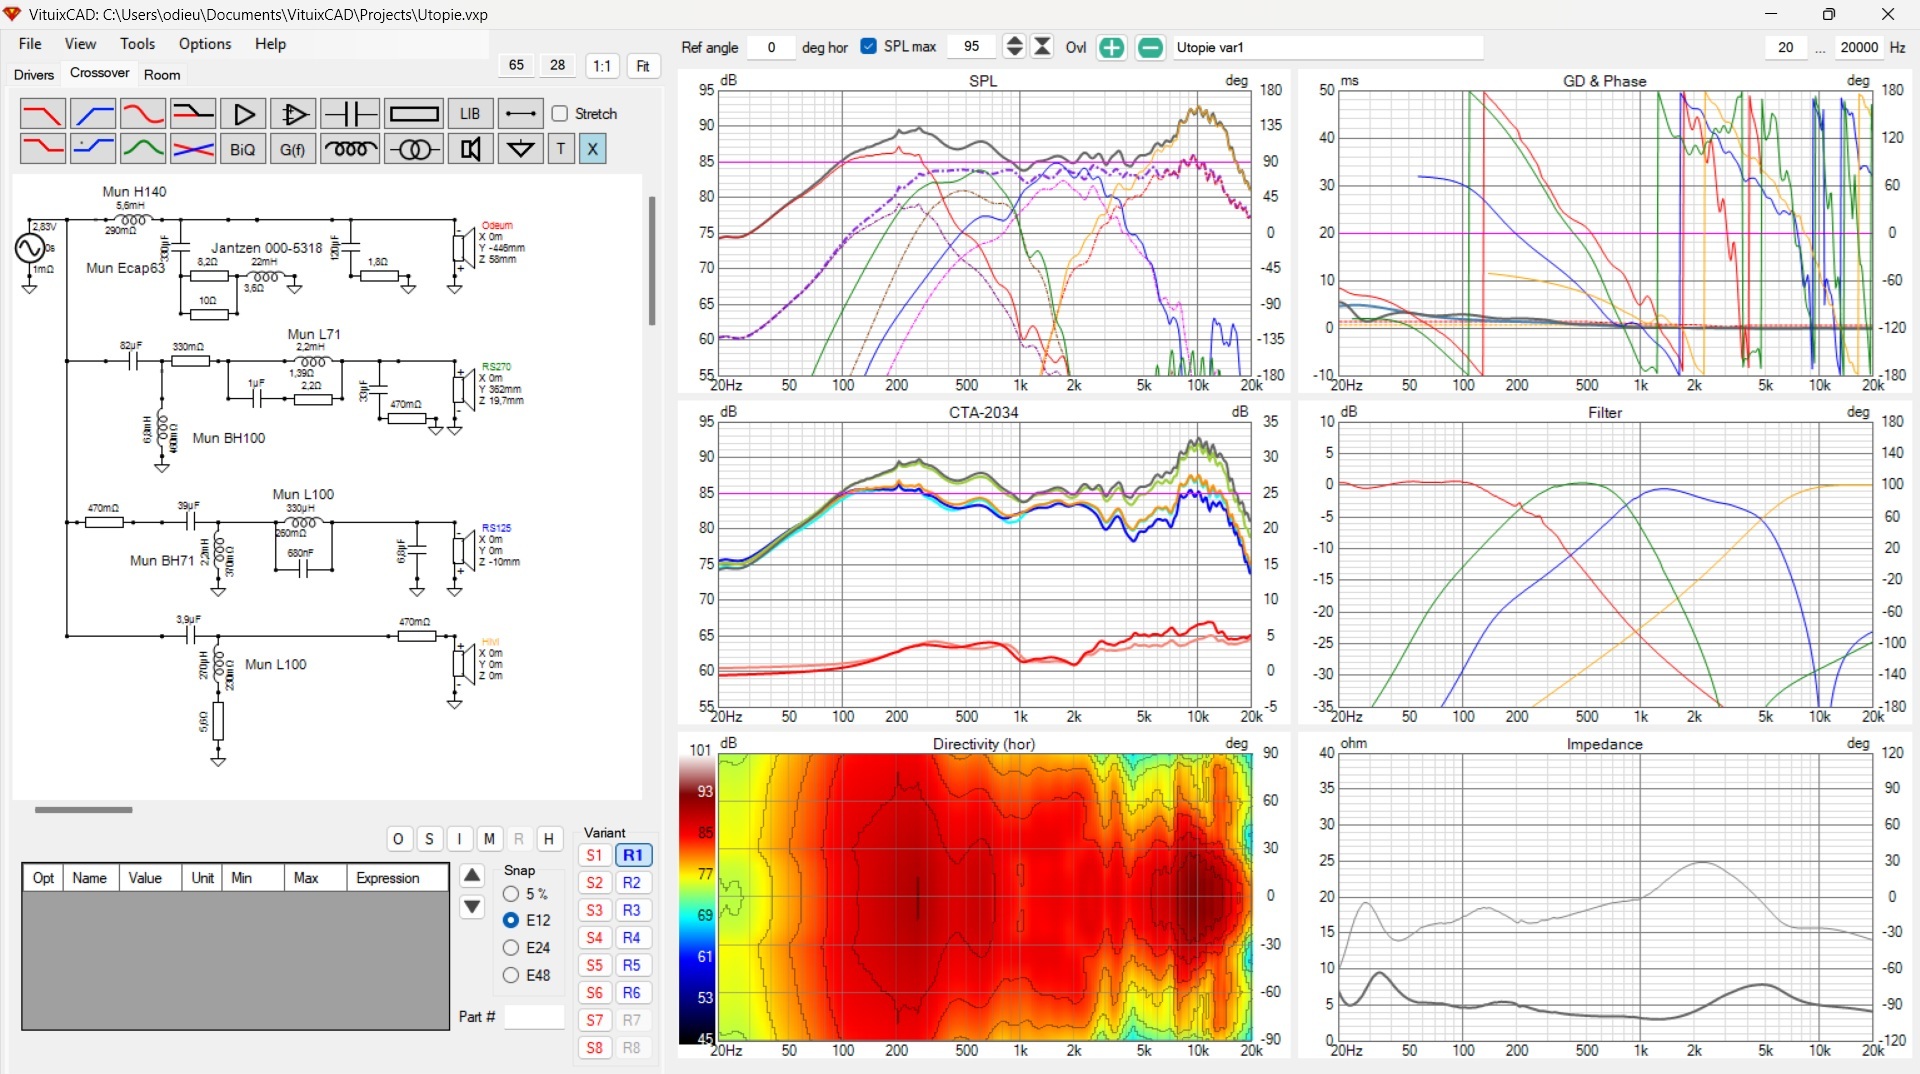Add a resistor rectangle component
This screenshot has height=1074, width=1920.
(x=413, y=114)
